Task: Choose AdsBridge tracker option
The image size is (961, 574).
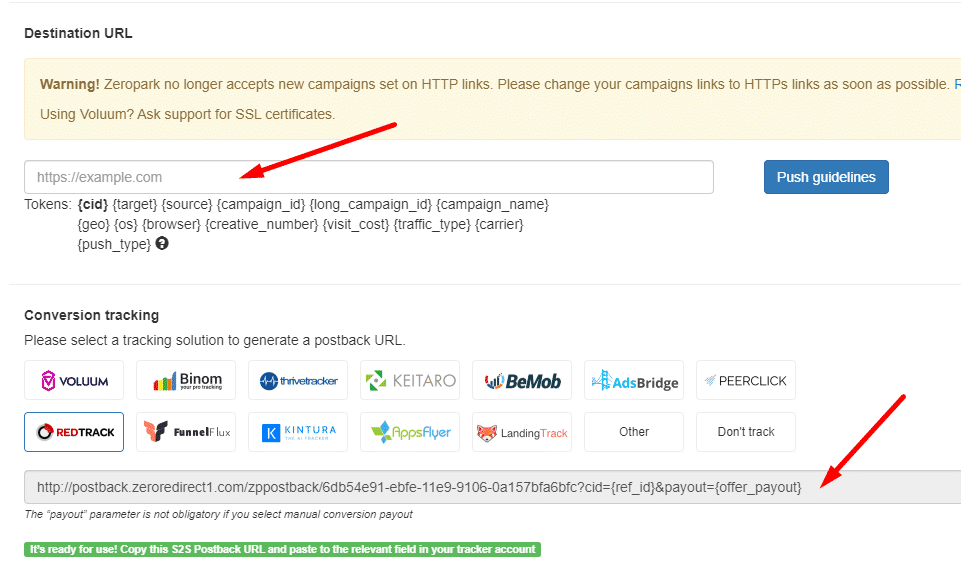Action: pos(634,380)
